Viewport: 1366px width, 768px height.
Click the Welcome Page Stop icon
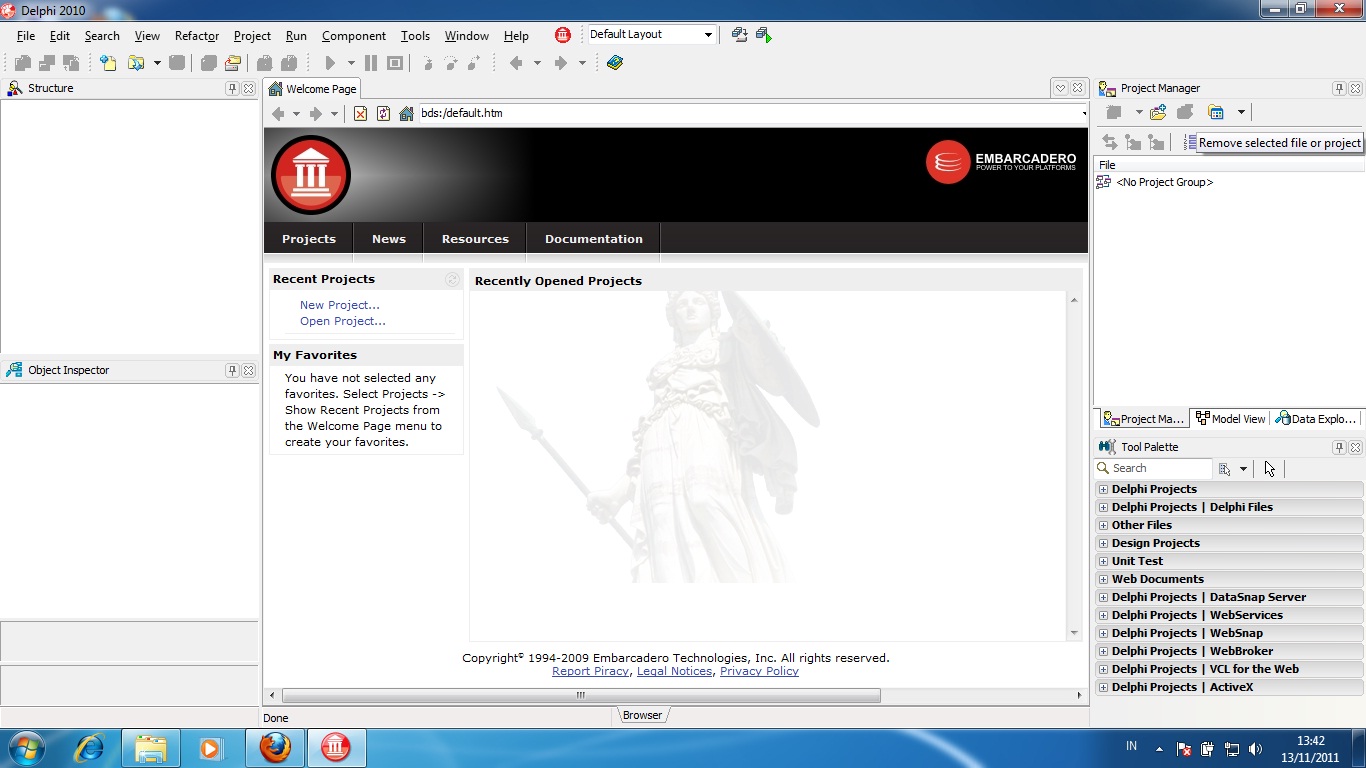click(360, 114)
